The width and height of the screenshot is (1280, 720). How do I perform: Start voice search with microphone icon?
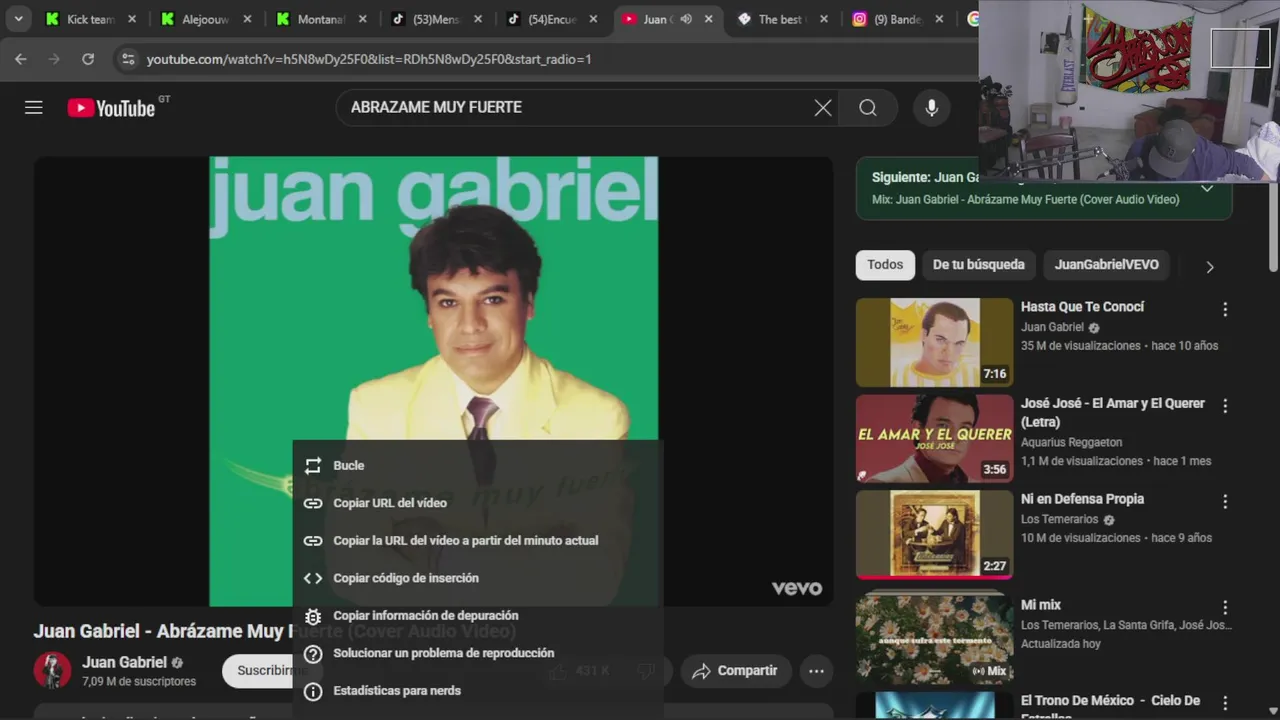(x=932, y=108)
